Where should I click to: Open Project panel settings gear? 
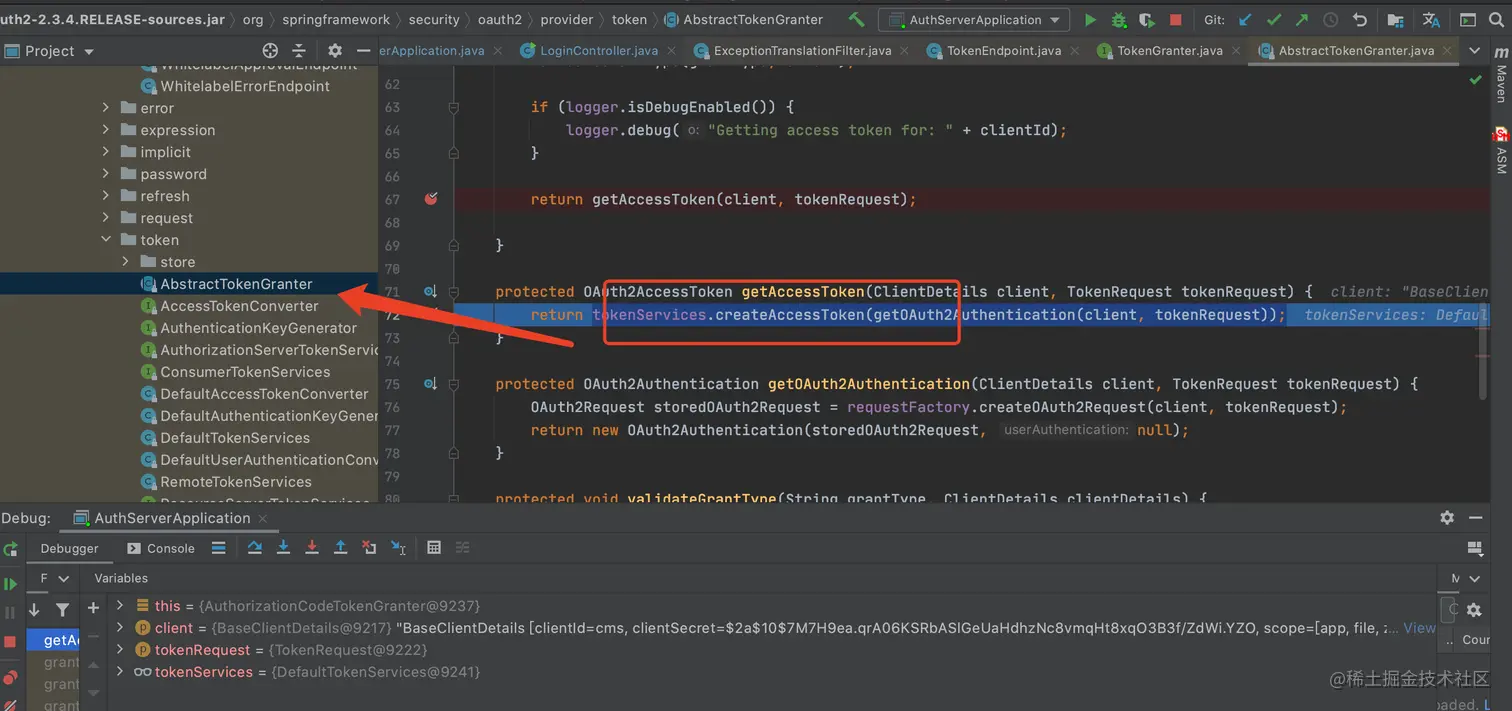pos(335,51)
